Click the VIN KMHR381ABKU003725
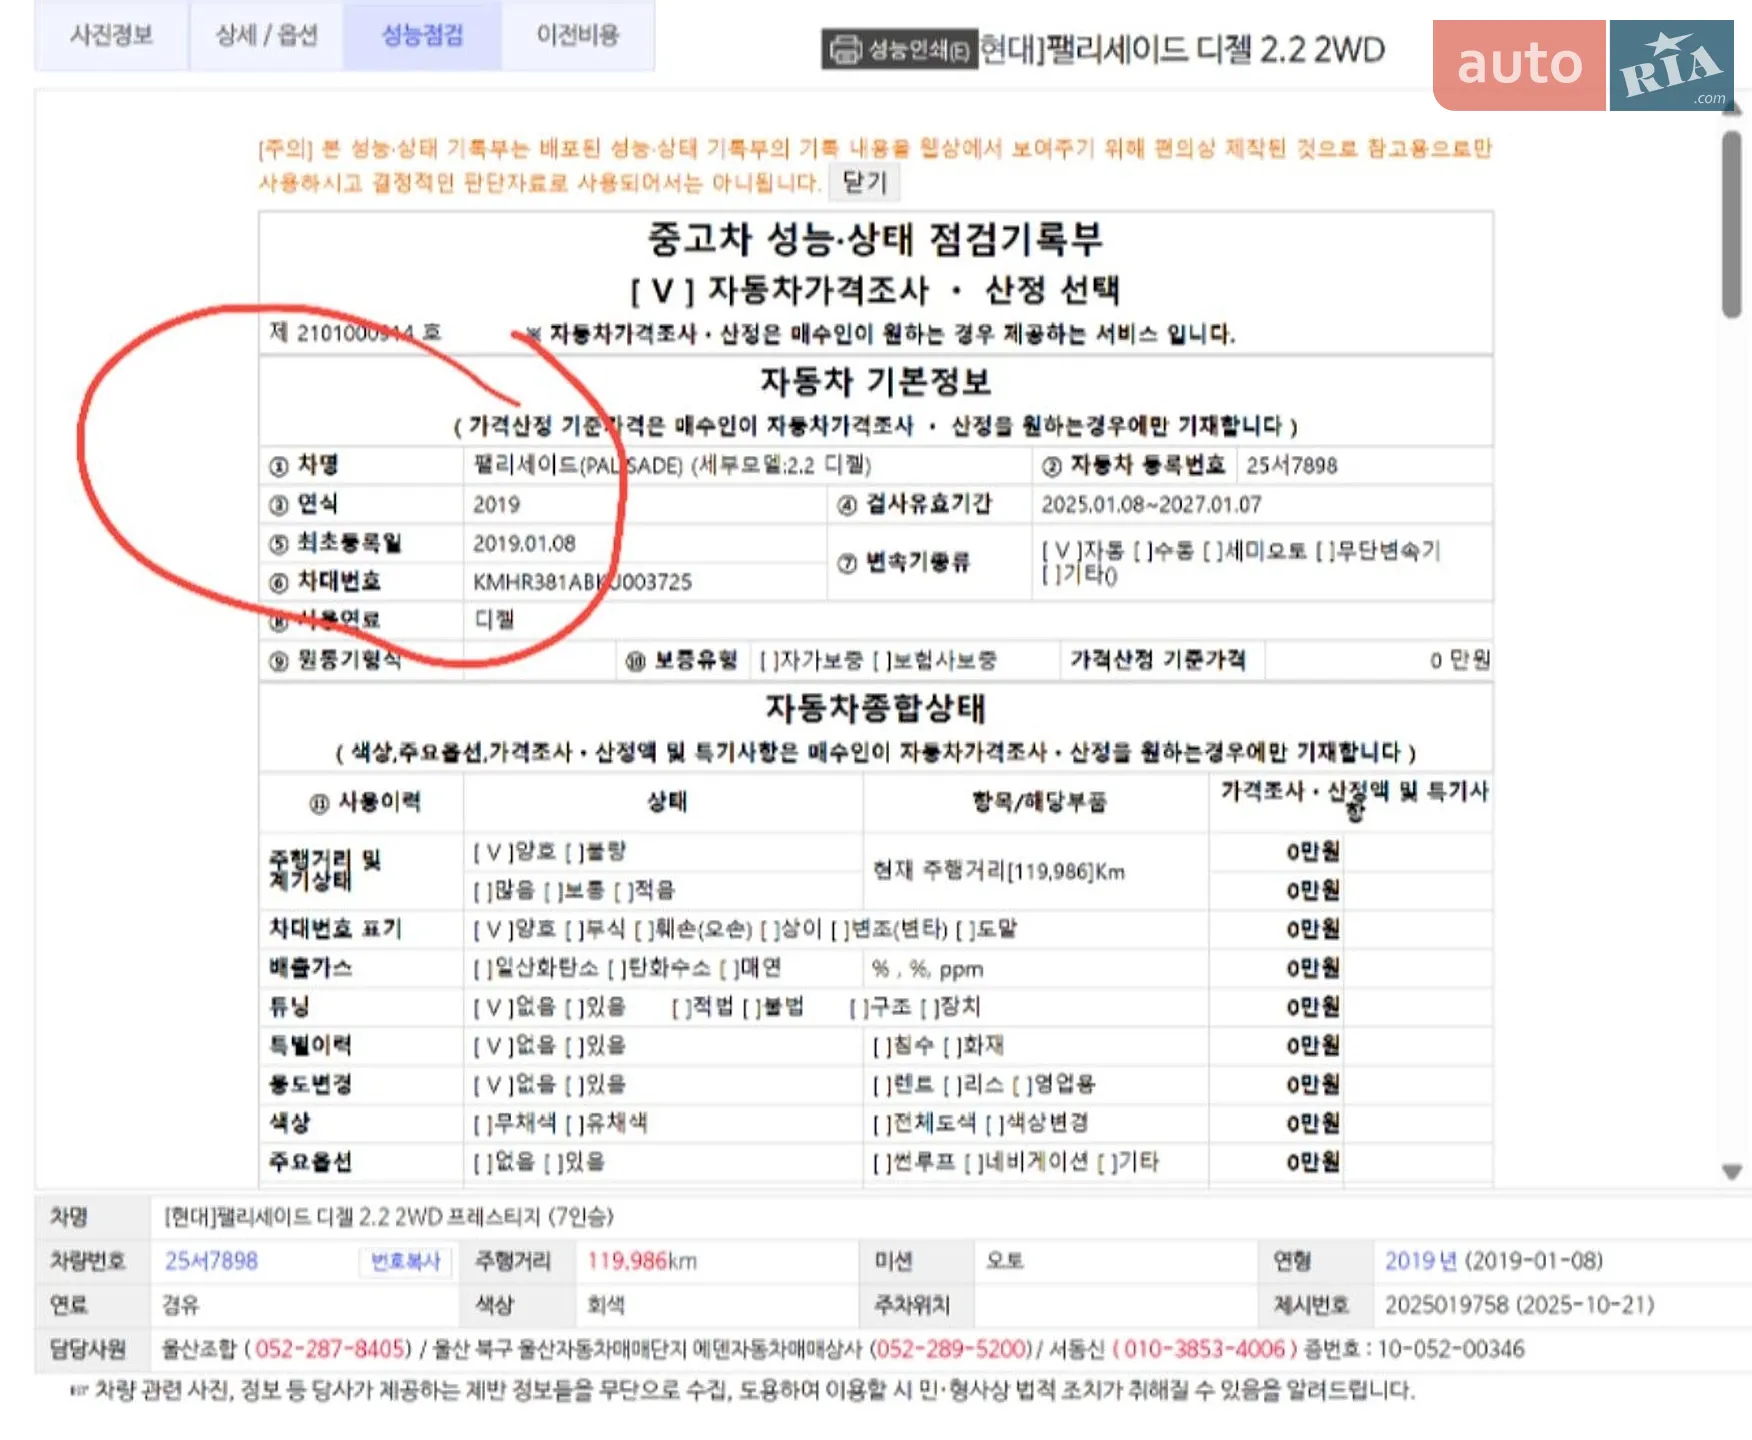Viewport: 1752px width, 1440px height. click(582, 582)
